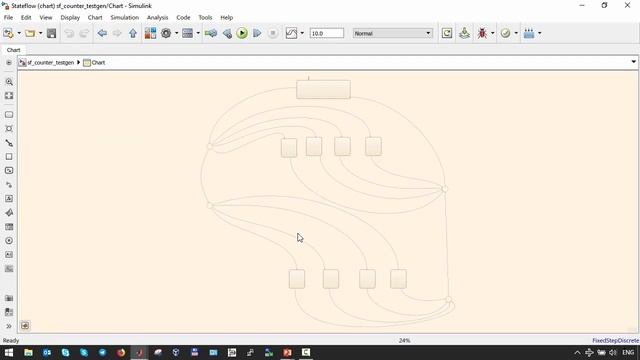Click the Stop simulation button

(273, 33)
